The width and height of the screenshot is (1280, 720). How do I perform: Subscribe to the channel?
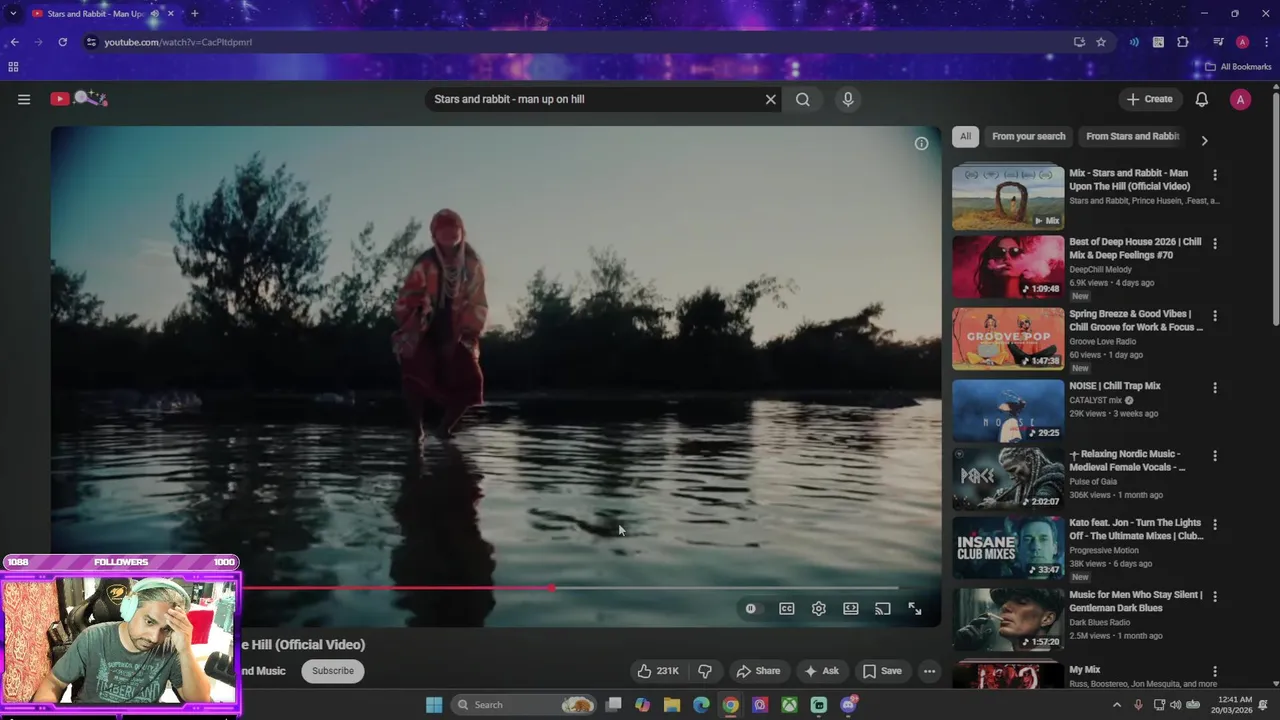tap(333, 671)
